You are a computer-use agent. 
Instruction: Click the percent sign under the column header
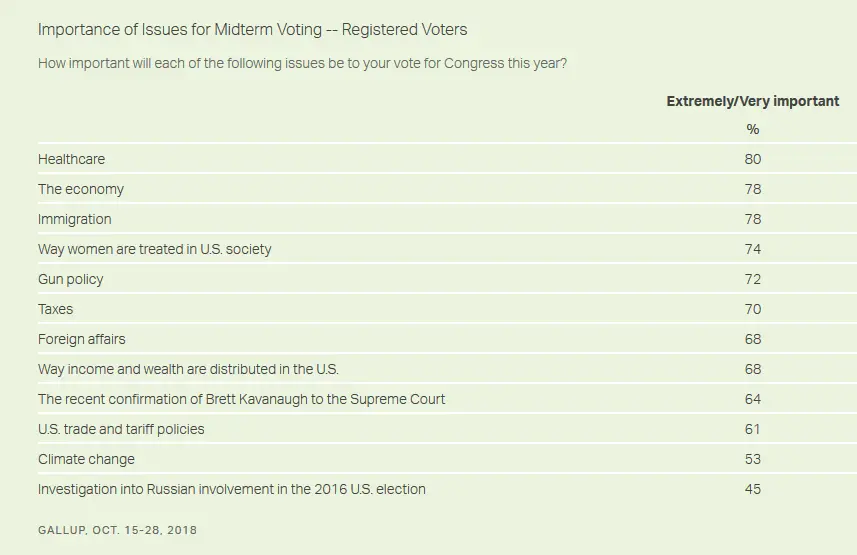[x=752, y=129]
